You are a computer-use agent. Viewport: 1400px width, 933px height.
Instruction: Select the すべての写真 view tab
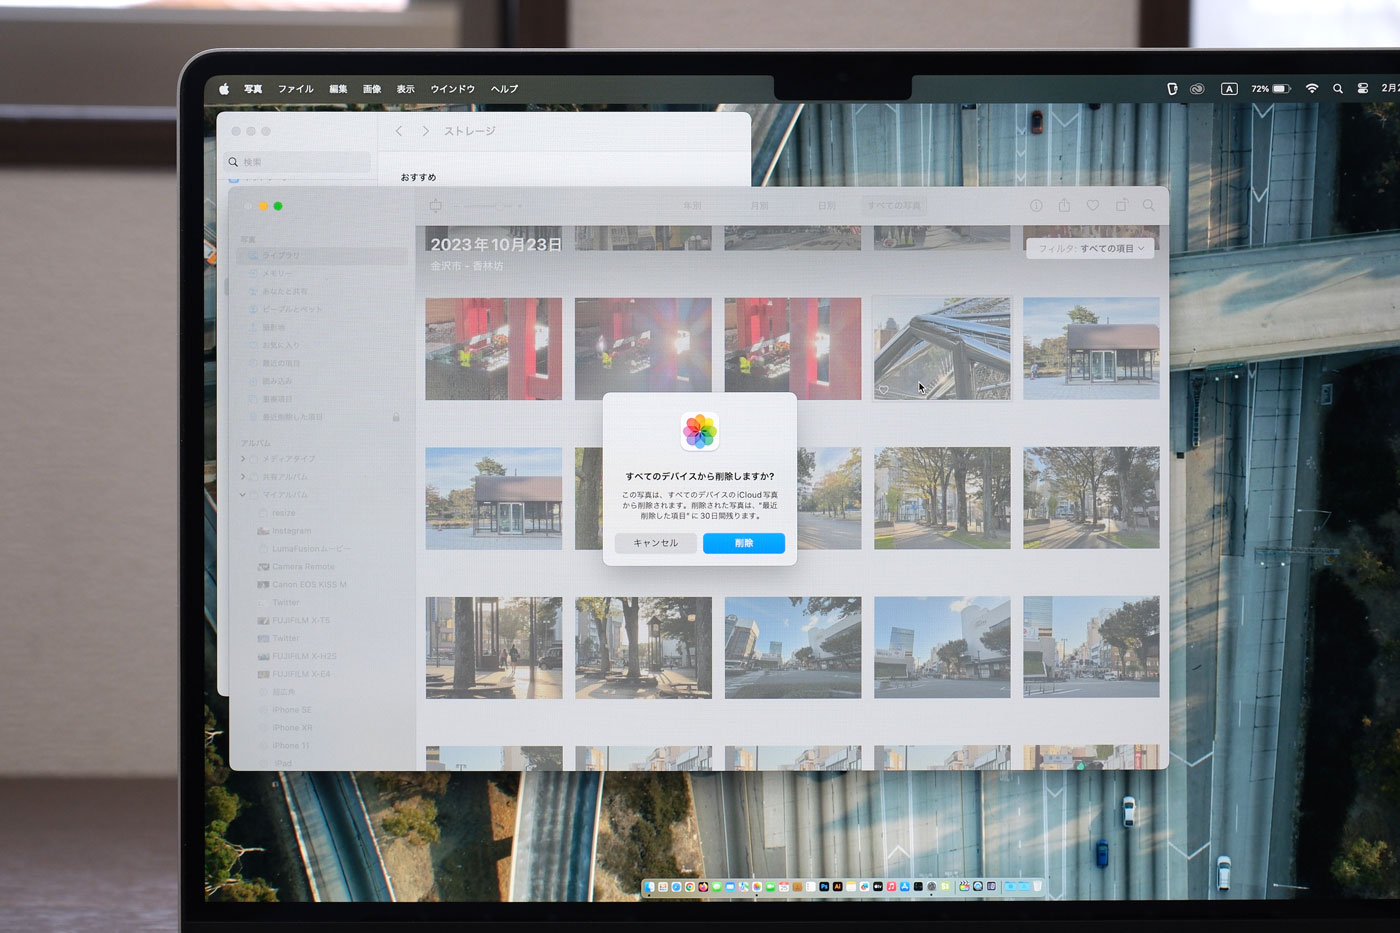pos(894,206)
